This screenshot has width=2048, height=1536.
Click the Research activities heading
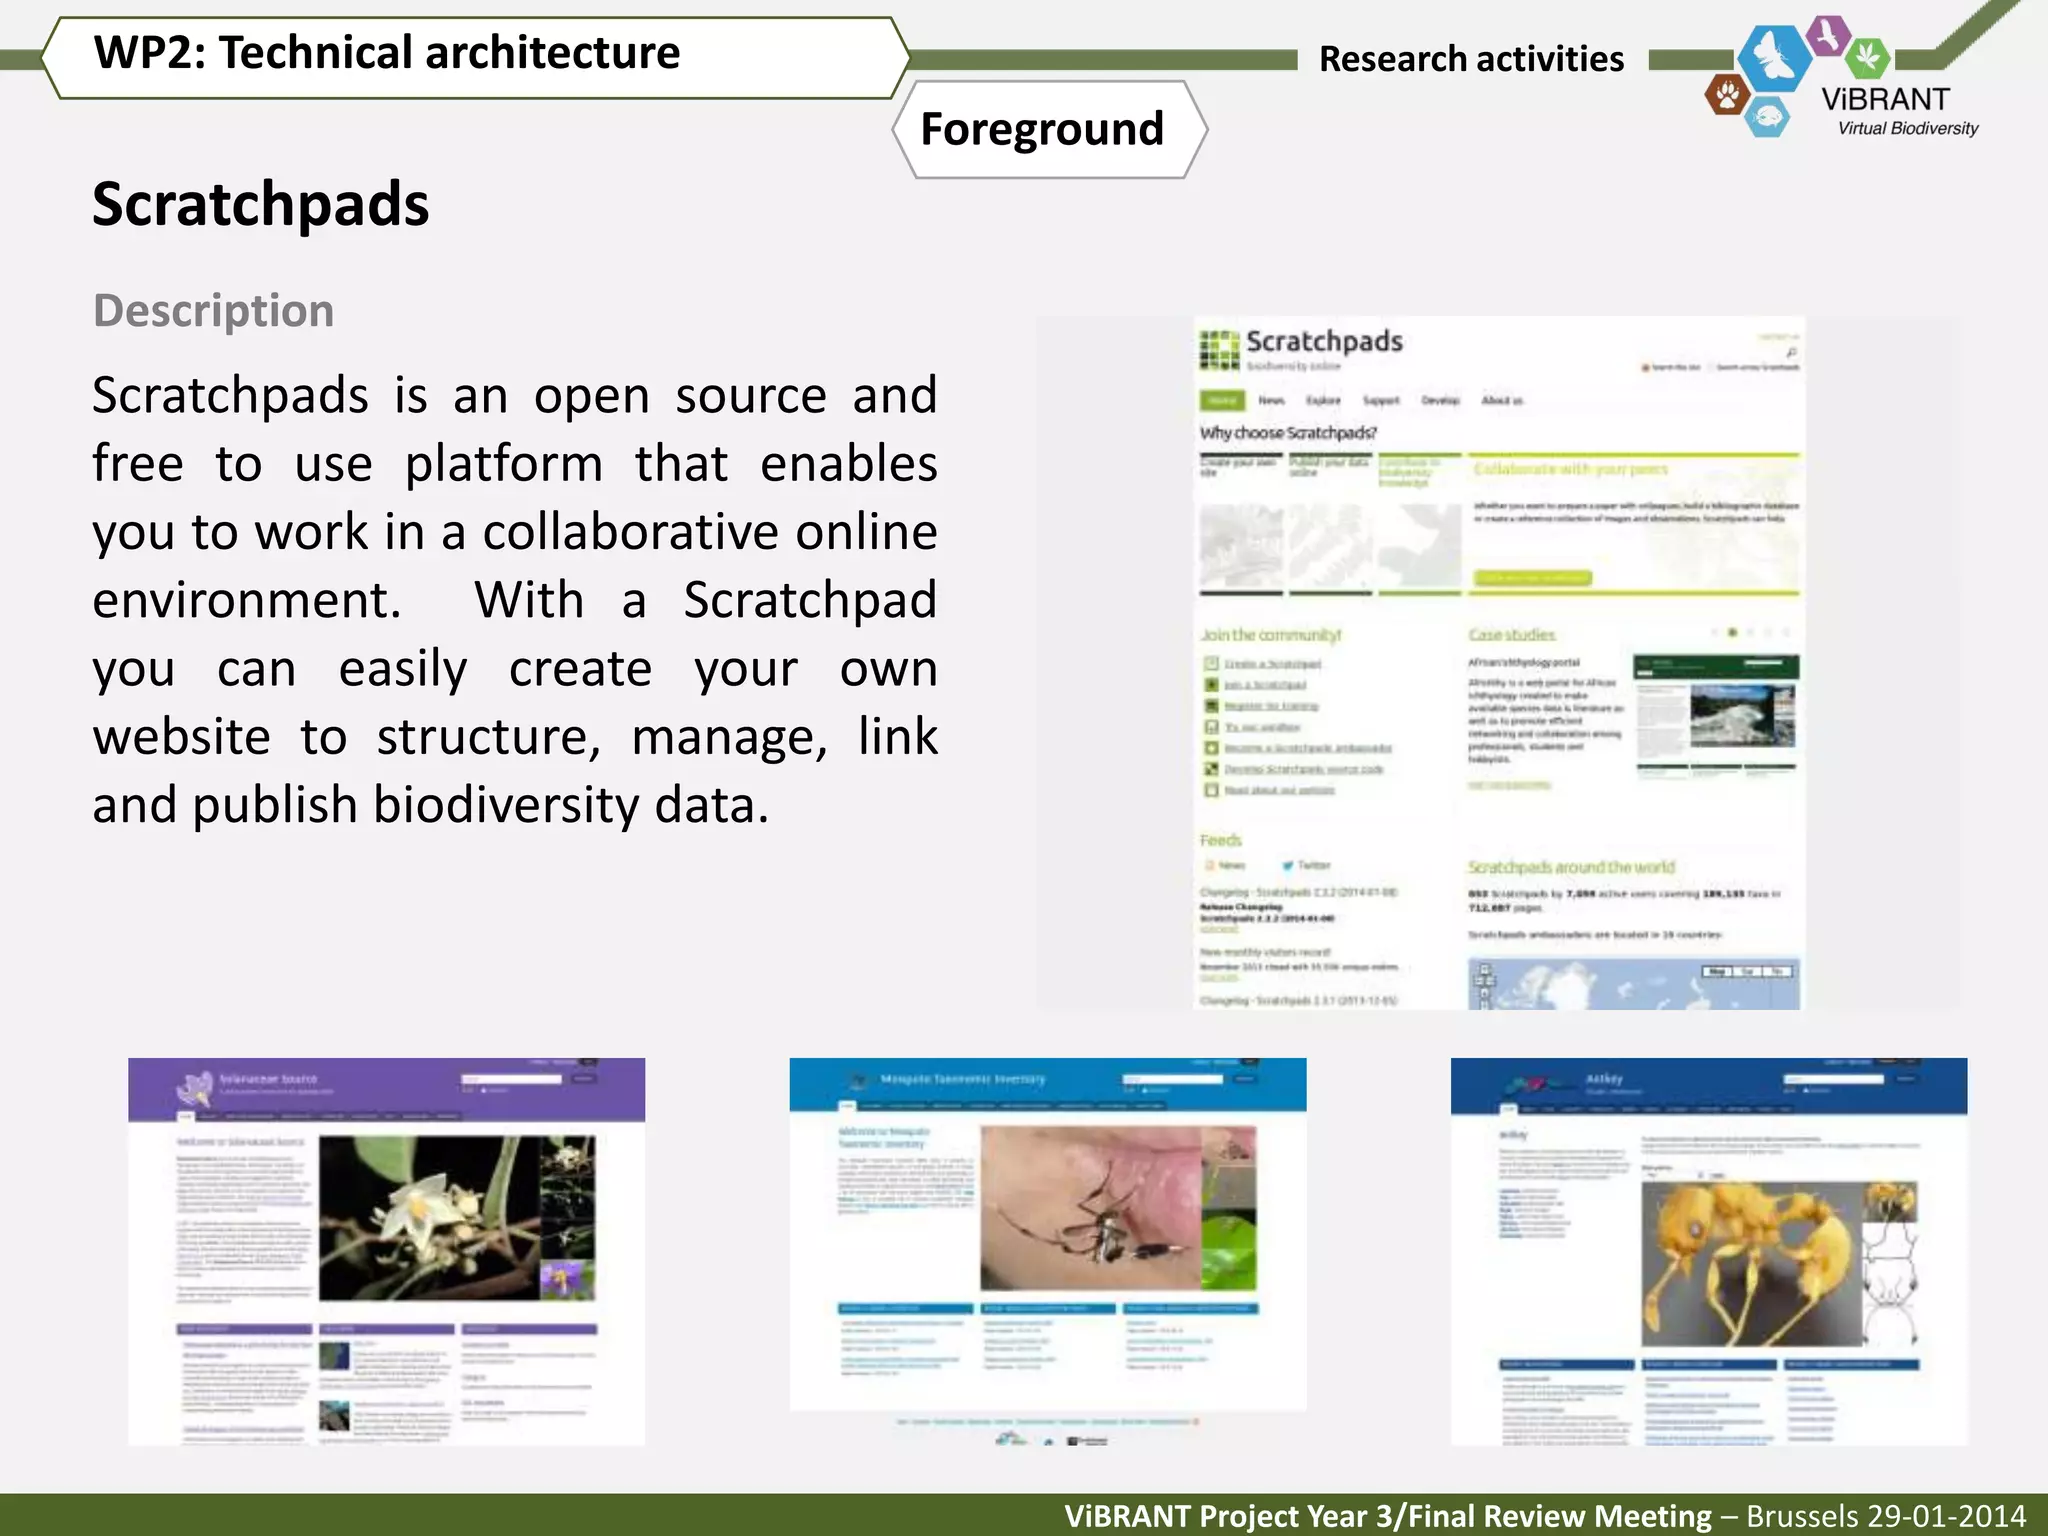[1471, 59]
